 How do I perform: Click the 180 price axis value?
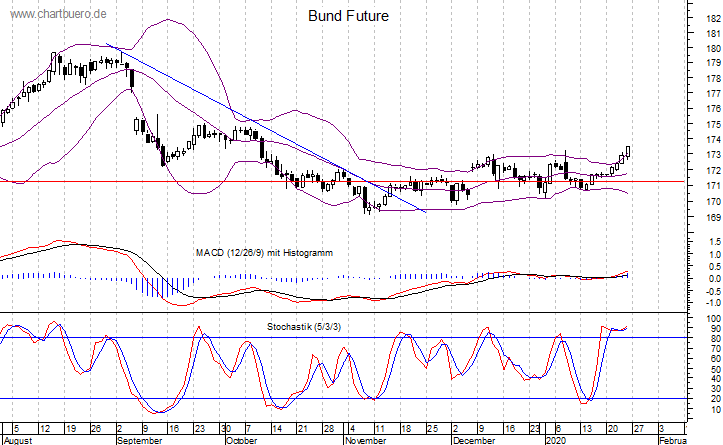tap(713, 49)
